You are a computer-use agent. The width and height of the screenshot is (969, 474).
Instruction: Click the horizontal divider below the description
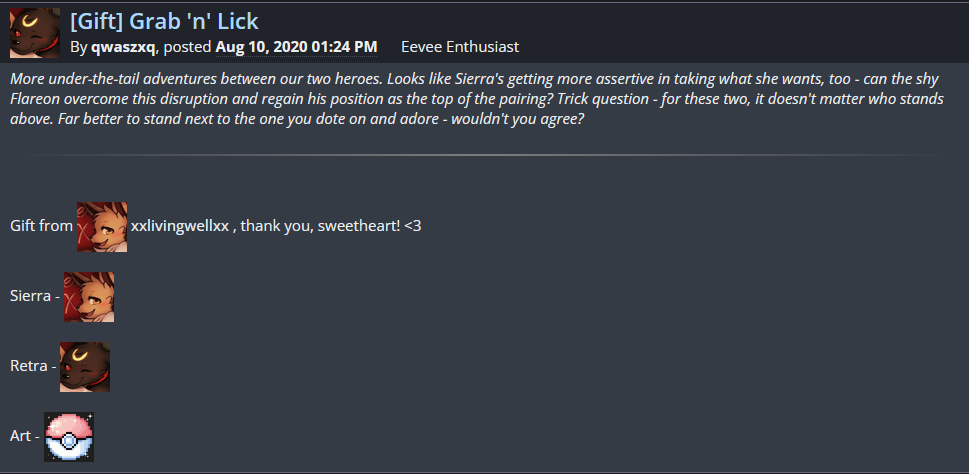coord(480,155)
